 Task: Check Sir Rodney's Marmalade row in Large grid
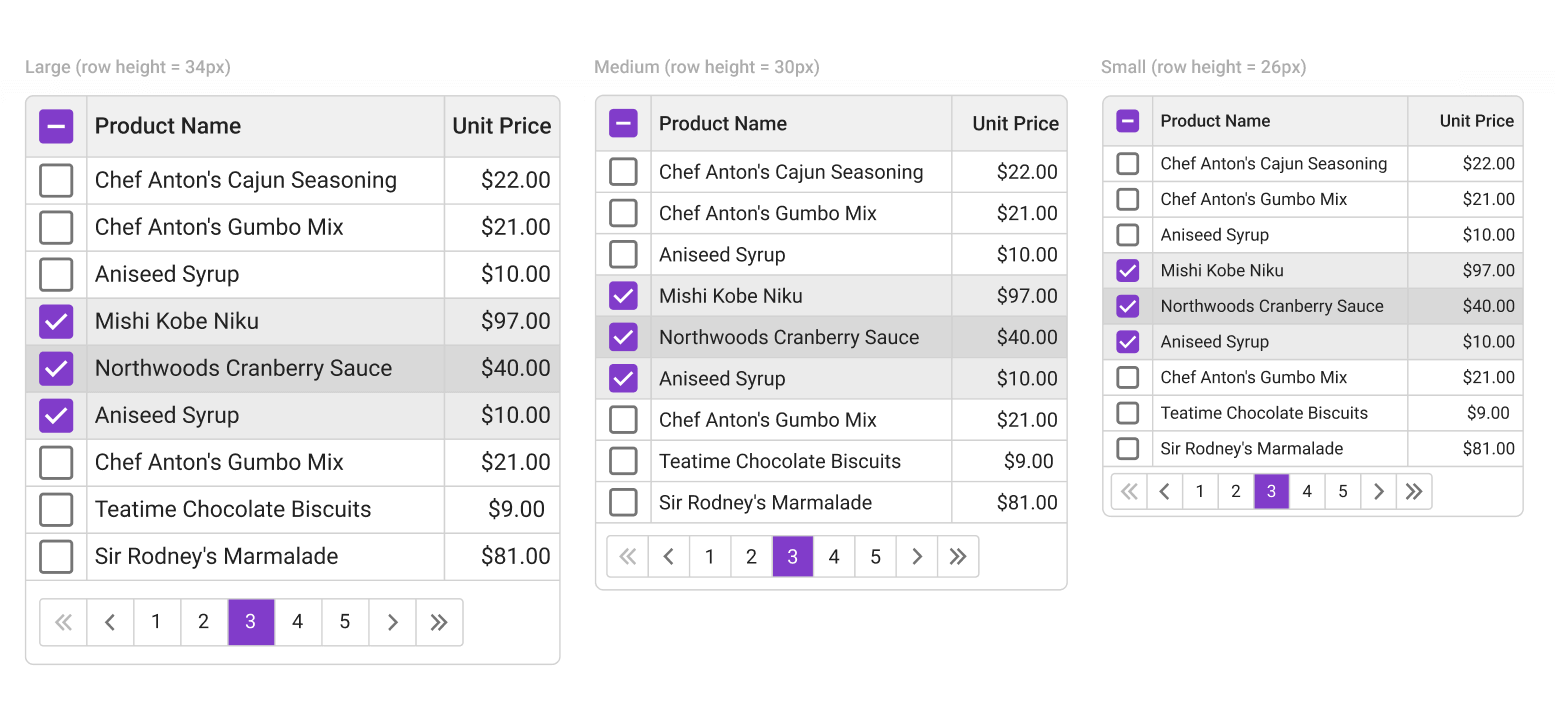coord(56,556)
